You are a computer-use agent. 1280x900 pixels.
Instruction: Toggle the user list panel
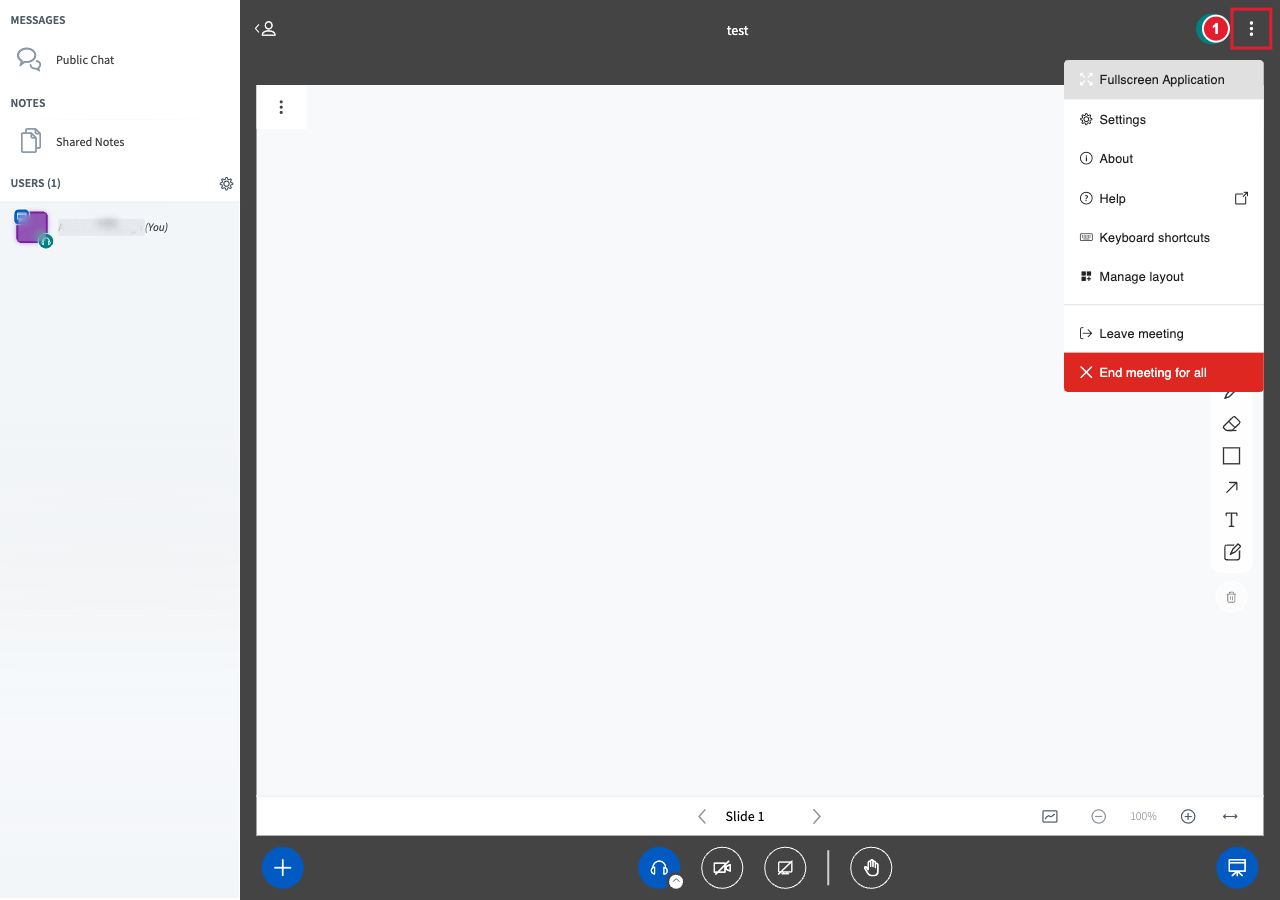[265, 29]
